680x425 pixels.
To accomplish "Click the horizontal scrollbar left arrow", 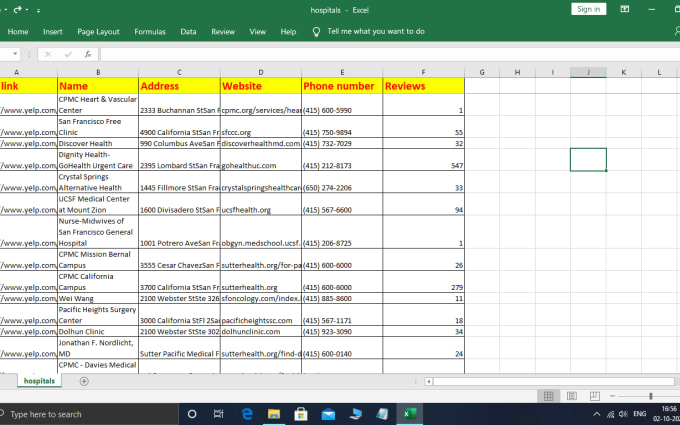I will (x=428, y=382).
